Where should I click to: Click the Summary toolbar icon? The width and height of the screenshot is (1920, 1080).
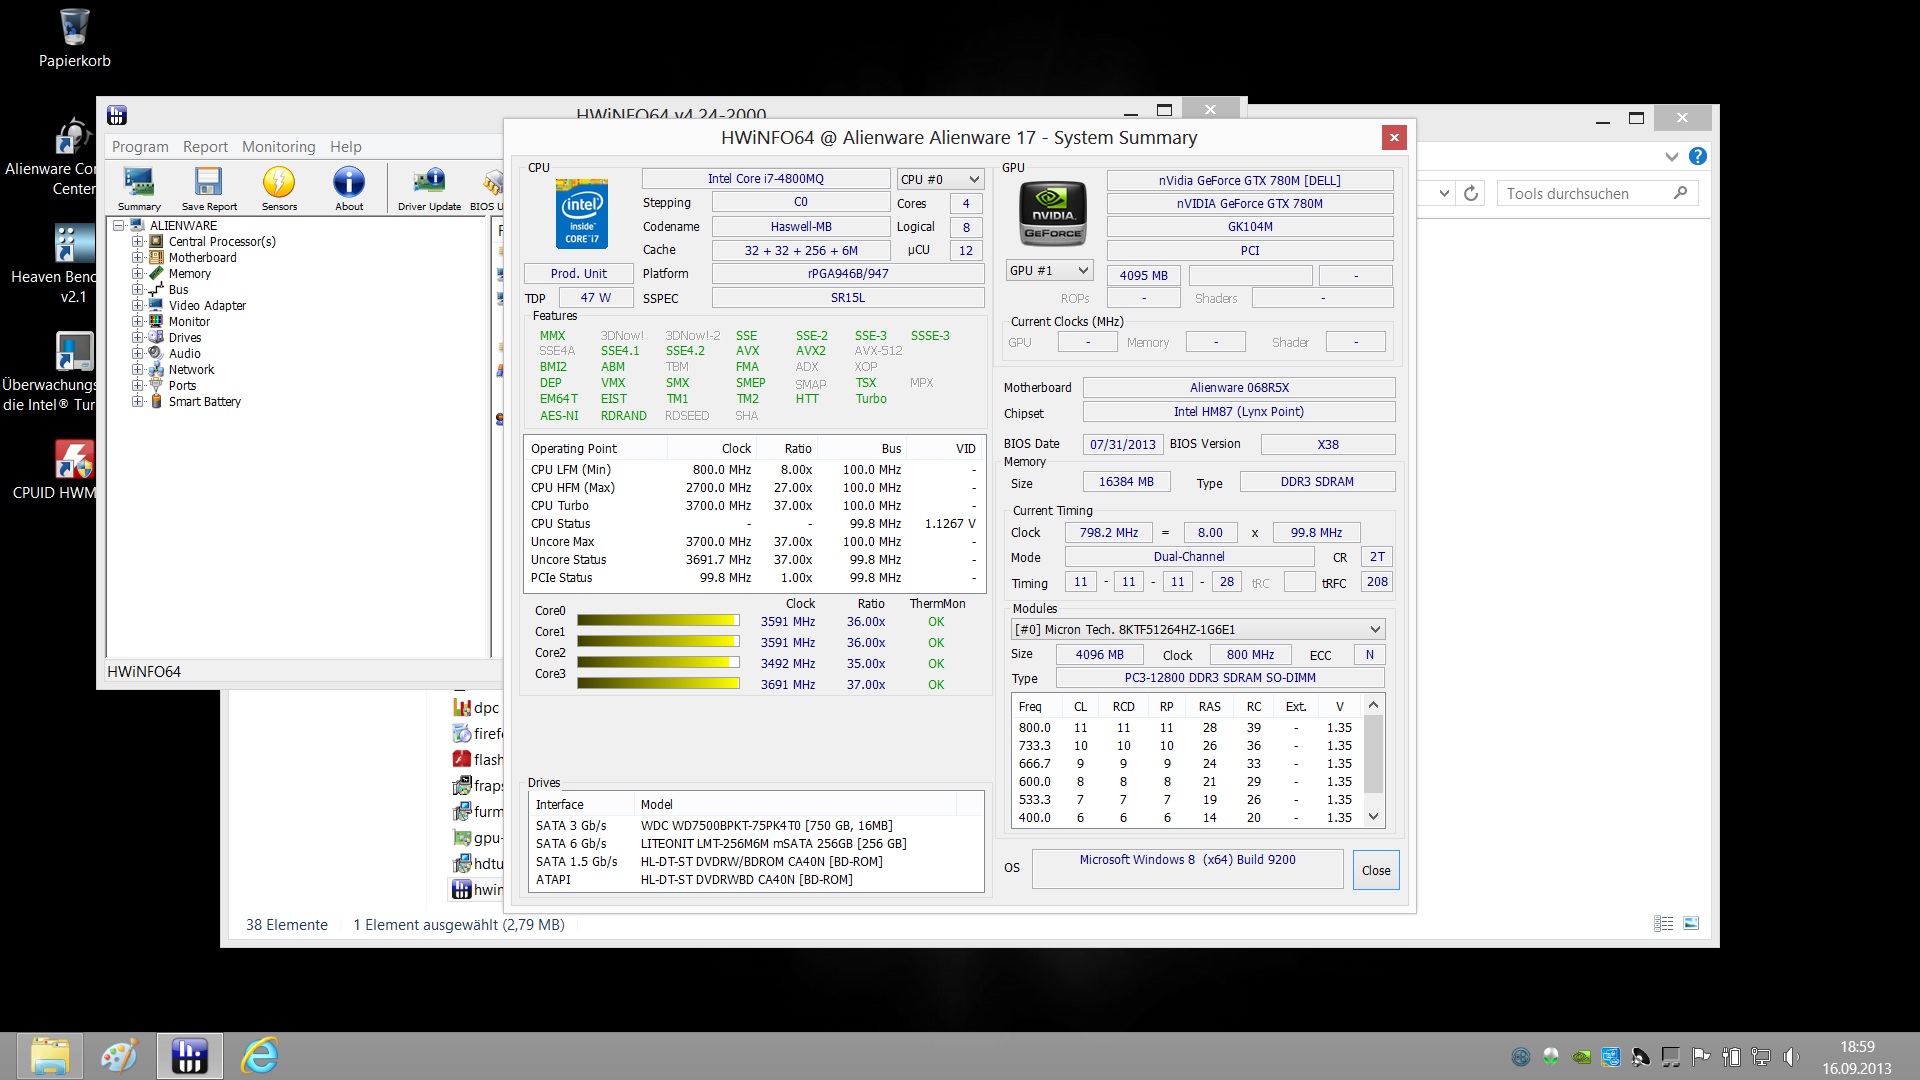tap(138, 187)
